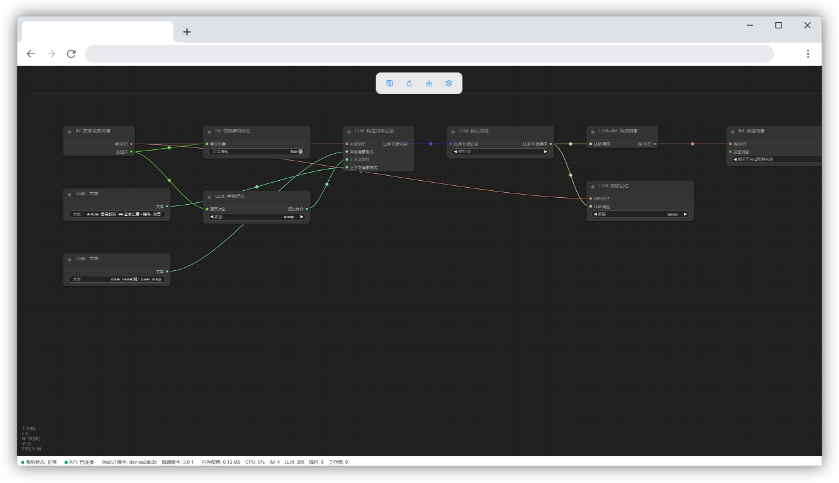Open the settings gear in the canvas toolbar
Image resolution: width=839 pixels, height=483 pixels.
[448, 83]
